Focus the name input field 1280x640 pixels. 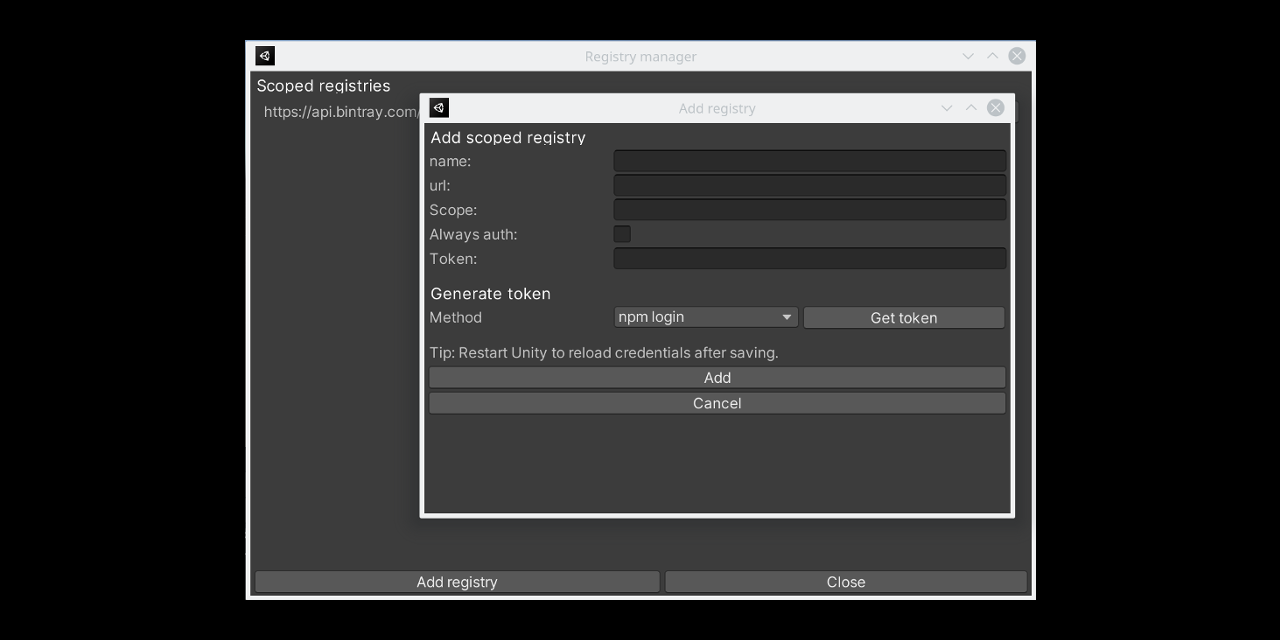pos(809,161)
